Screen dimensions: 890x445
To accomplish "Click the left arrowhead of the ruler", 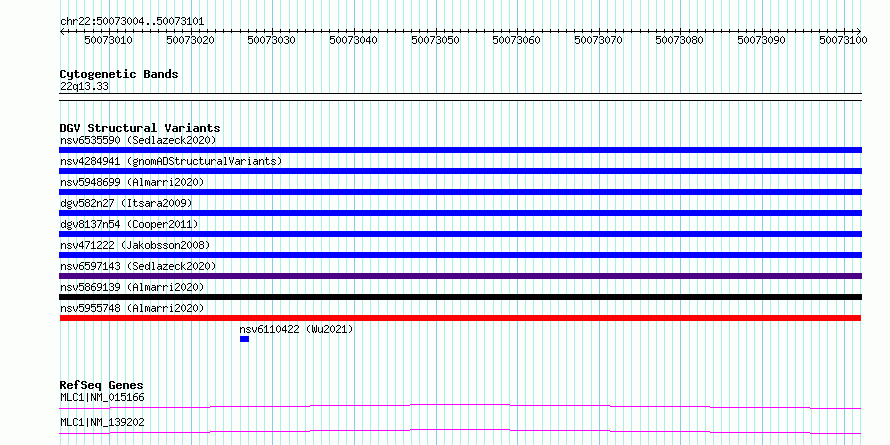I will click(x=62, y=31).
